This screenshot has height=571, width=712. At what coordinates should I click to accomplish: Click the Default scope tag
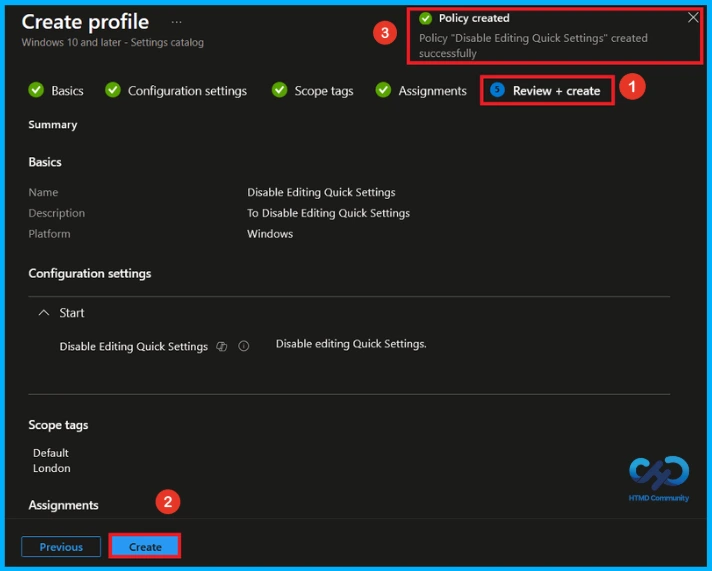click(x=51, y=453)
